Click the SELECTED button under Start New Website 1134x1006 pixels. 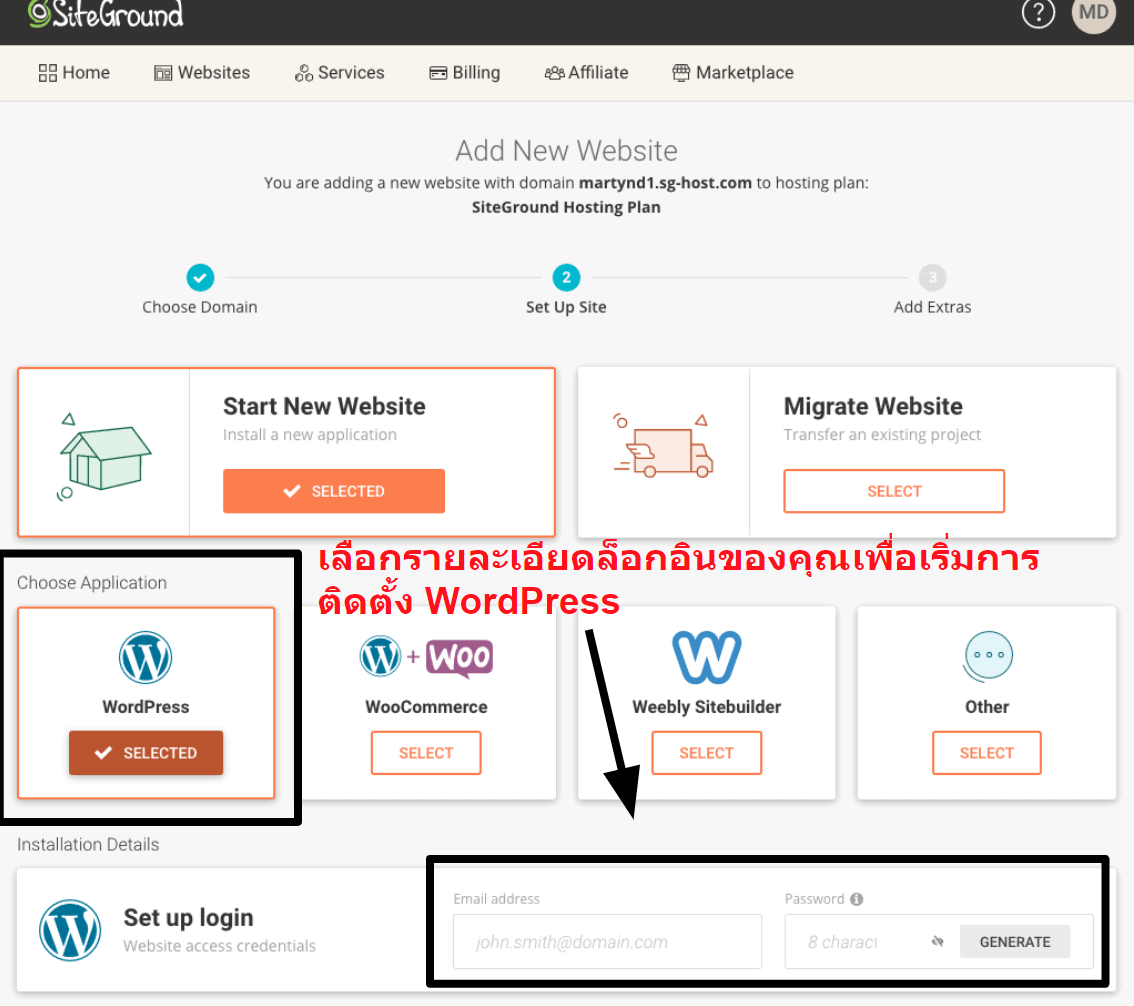tap(333, 491)
